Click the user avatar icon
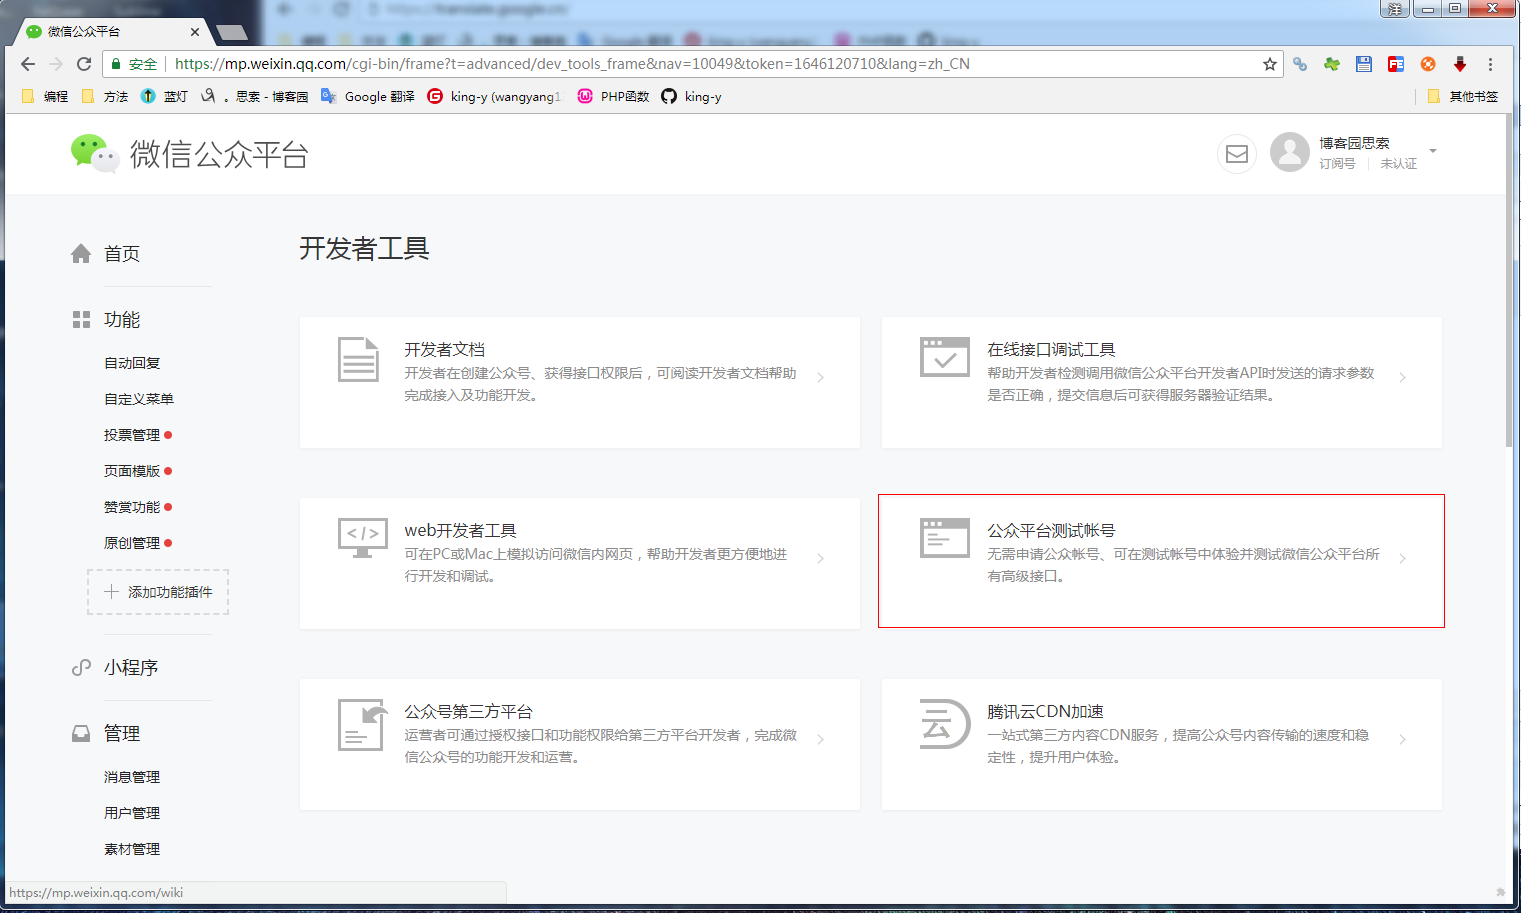The width and height of the screenshot is (1521, 913). point(1290,152)
